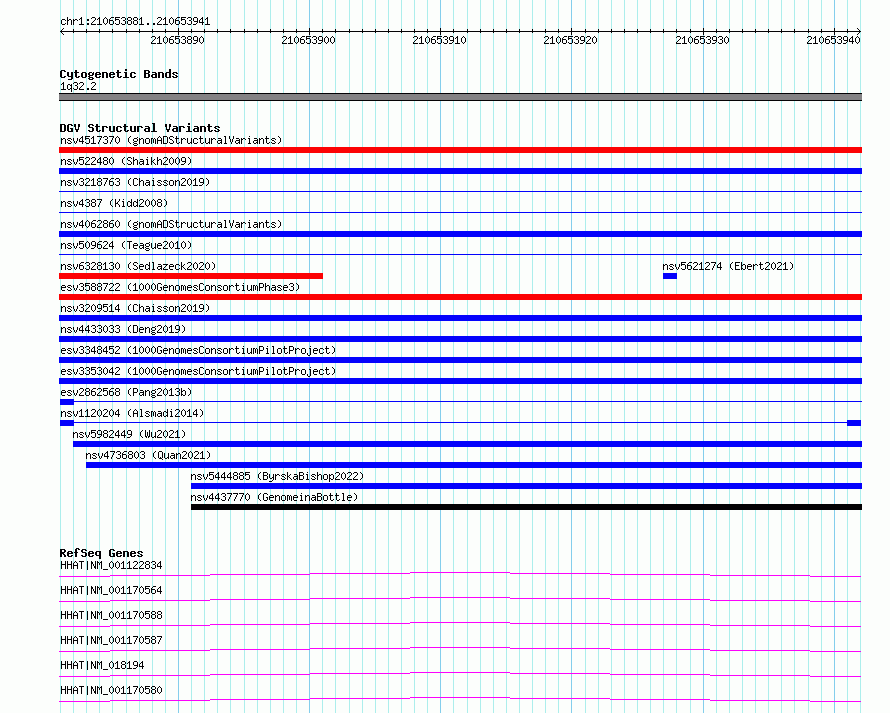This screenshot has height=713, width=890.
Task: Open the nsv1120204 (Alsmadi2014) variant
Action: coord(132,413)
